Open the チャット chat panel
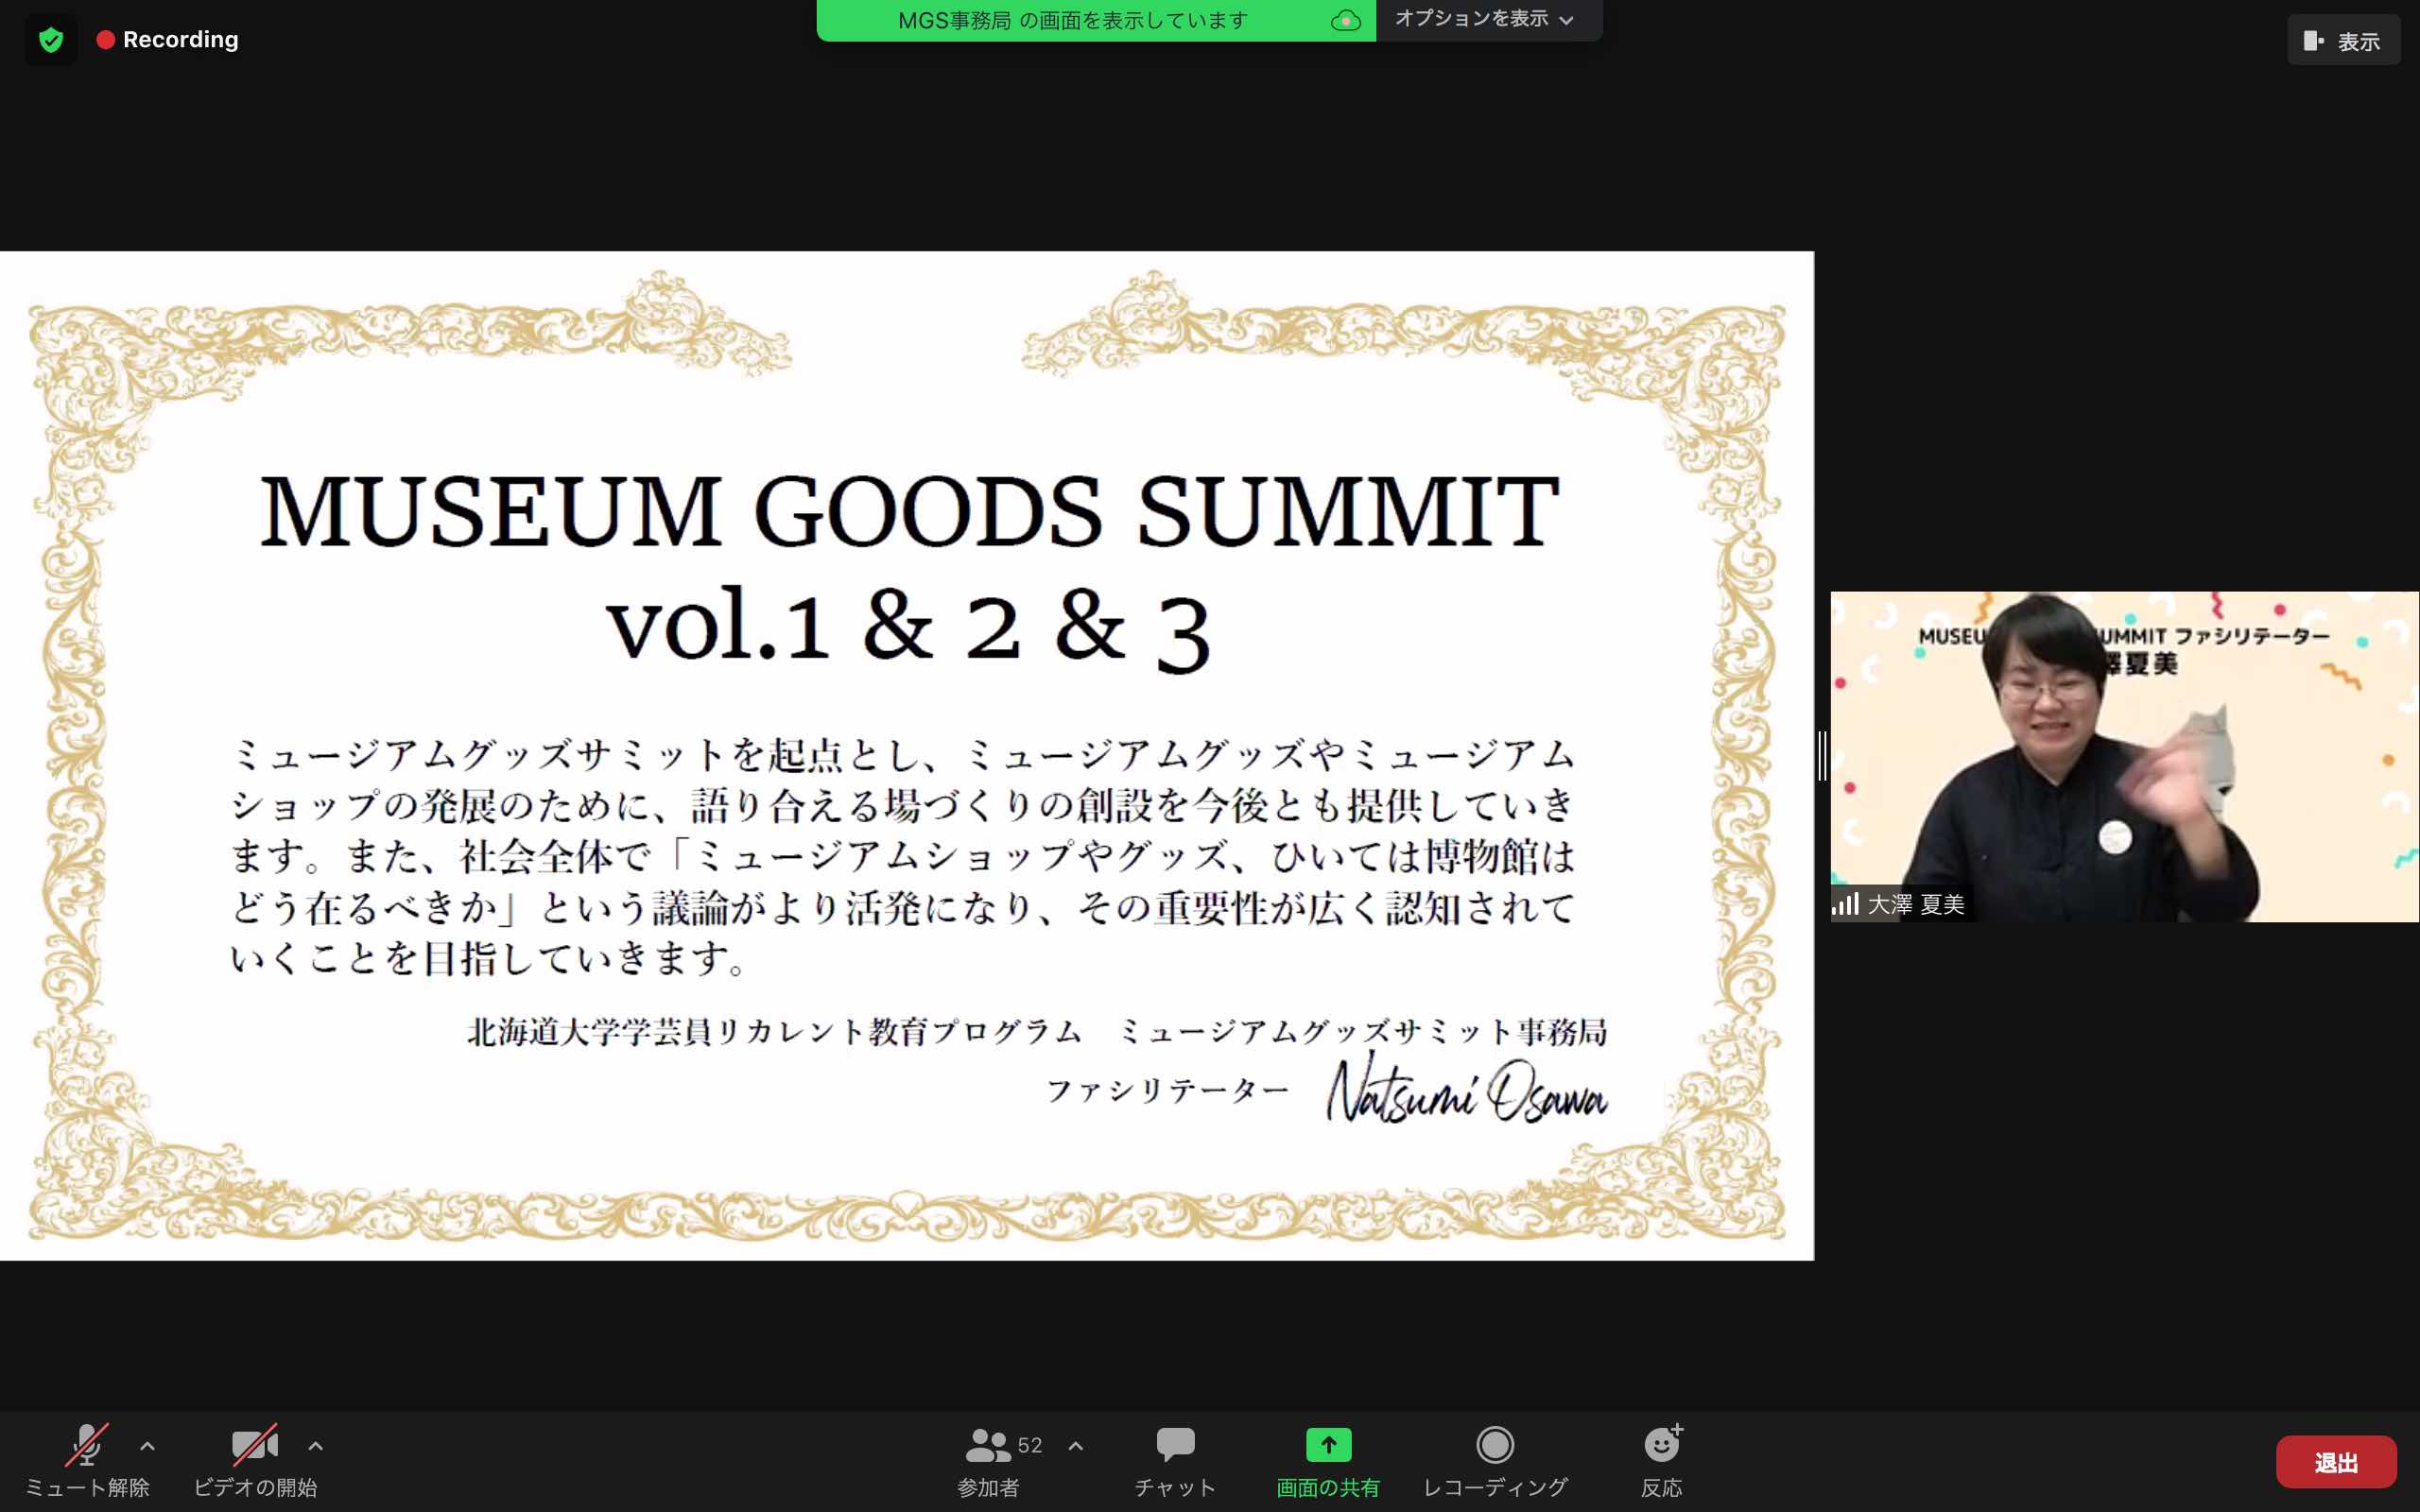 [x=1175, y=1460]
